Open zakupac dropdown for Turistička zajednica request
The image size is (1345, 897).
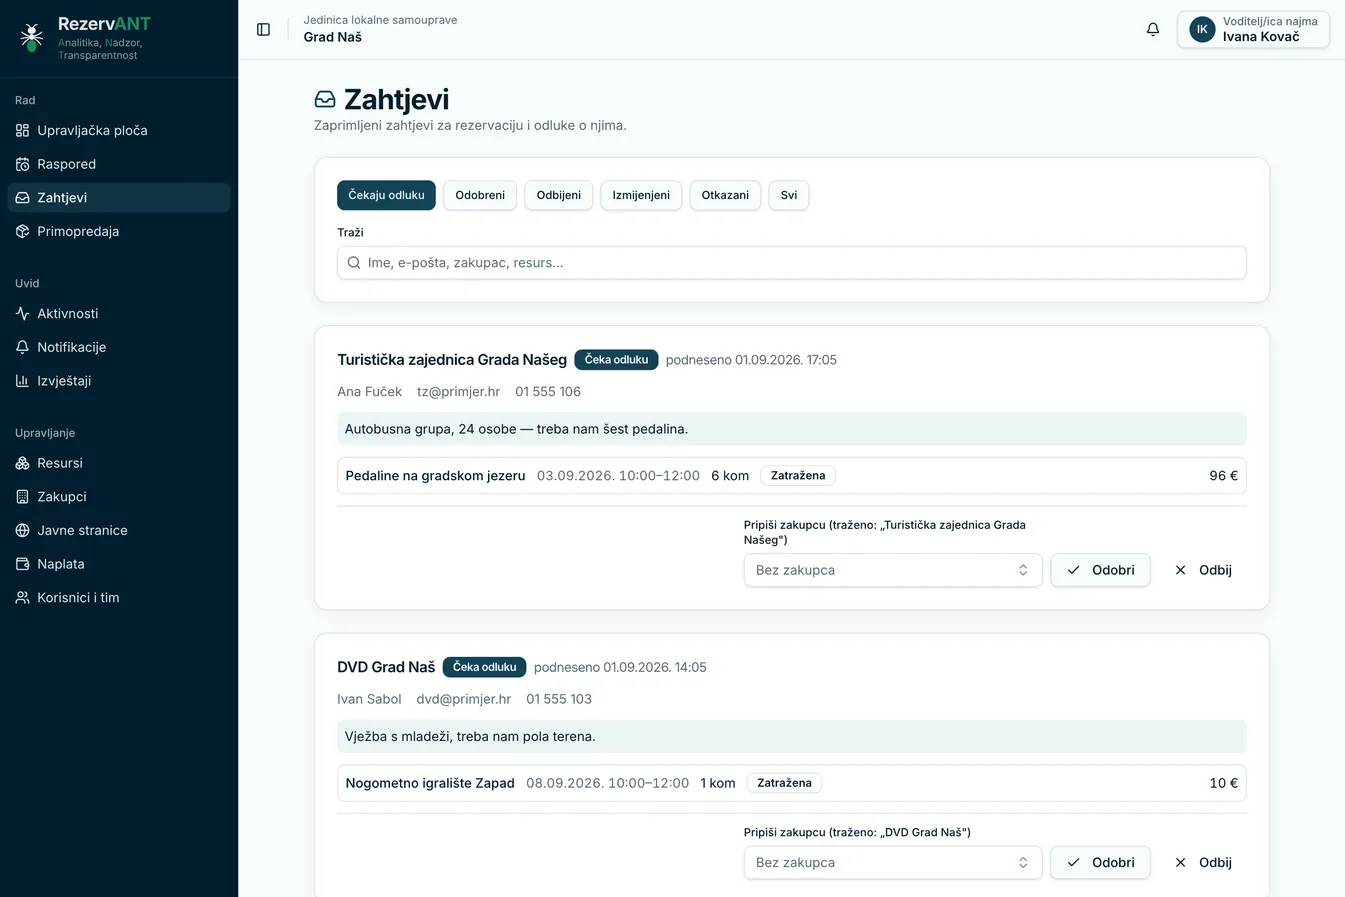click(893, 570)
